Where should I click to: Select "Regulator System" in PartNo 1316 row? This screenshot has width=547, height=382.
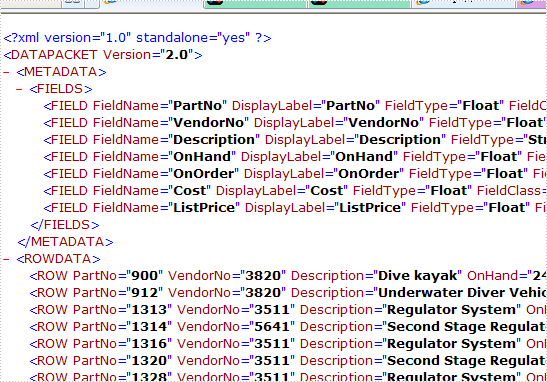(451, 345)
